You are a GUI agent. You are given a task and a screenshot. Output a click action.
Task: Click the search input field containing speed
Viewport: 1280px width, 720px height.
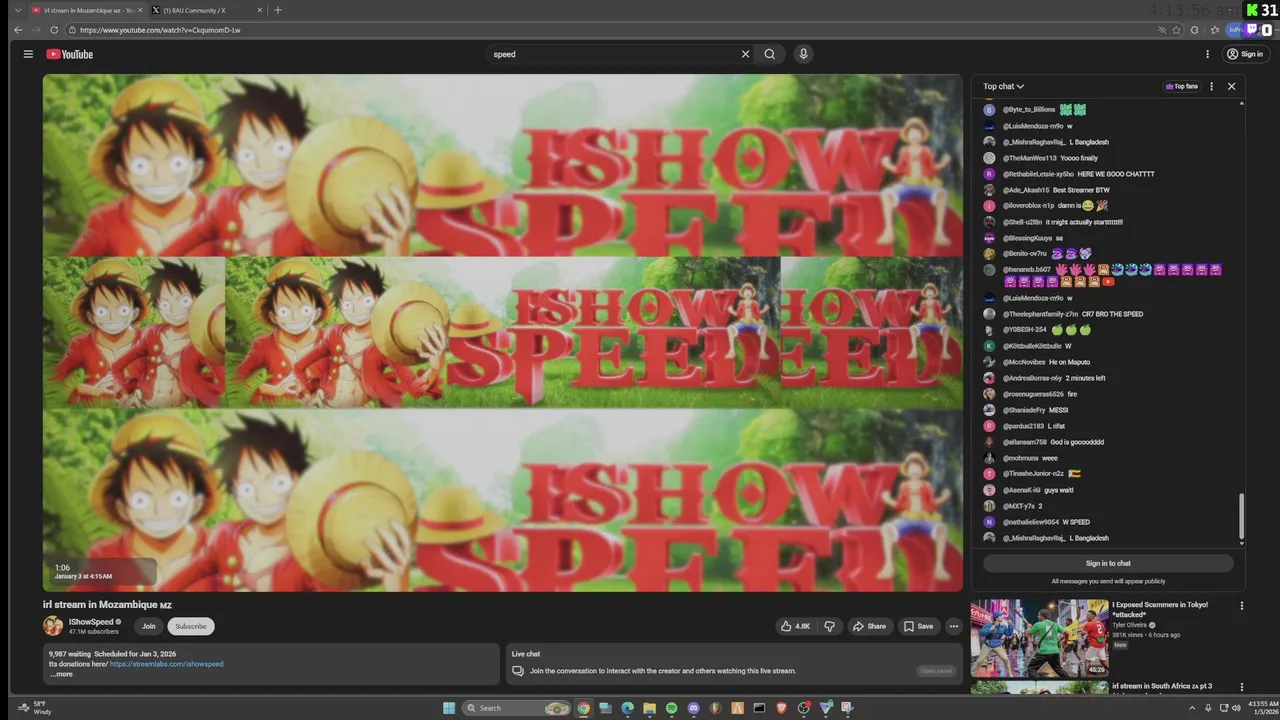coord(612,54)
